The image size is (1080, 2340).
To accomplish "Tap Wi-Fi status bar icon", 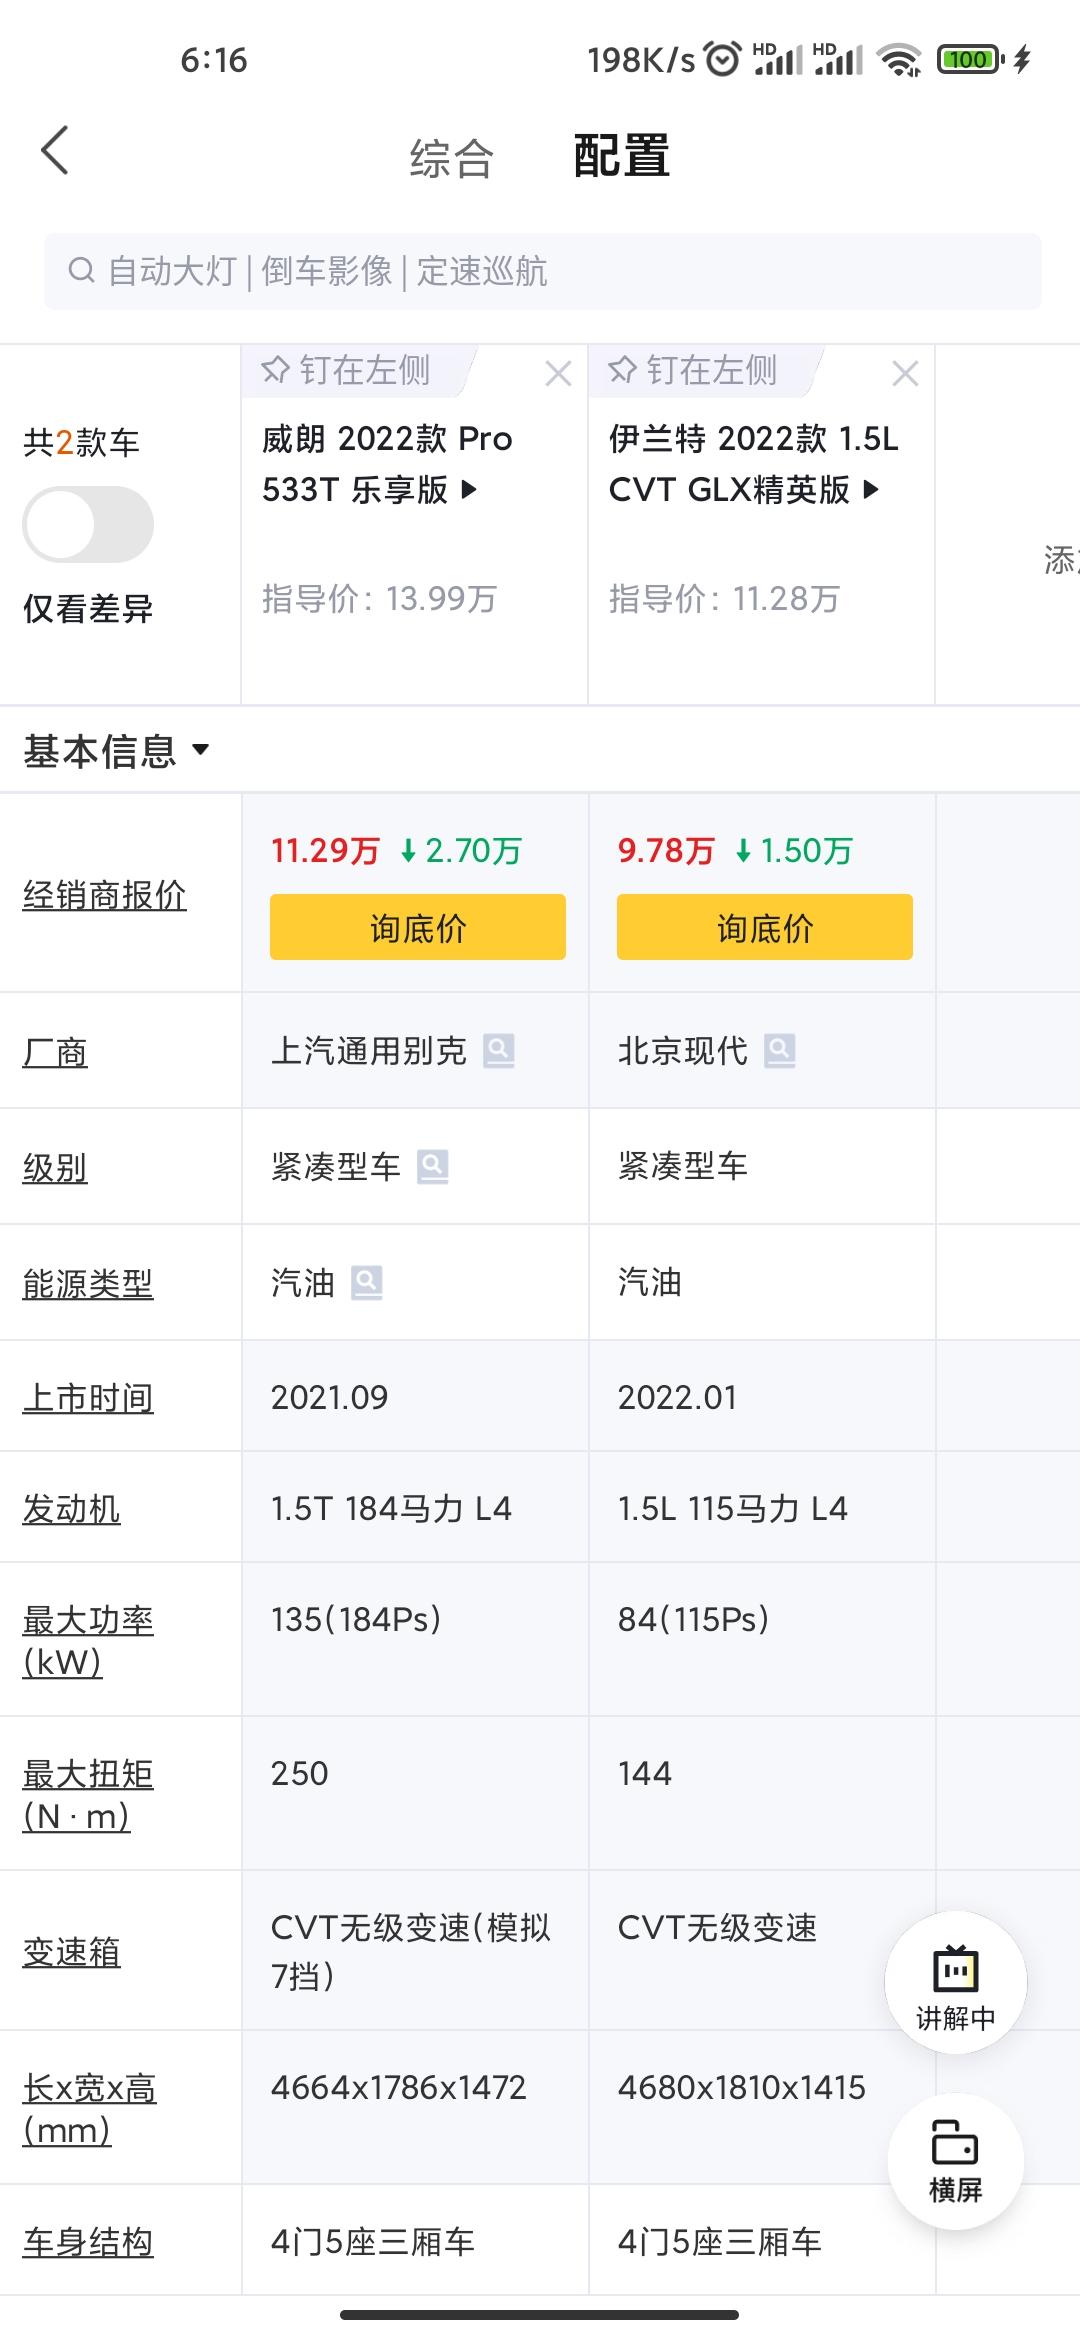I will (x=899, y=59).
